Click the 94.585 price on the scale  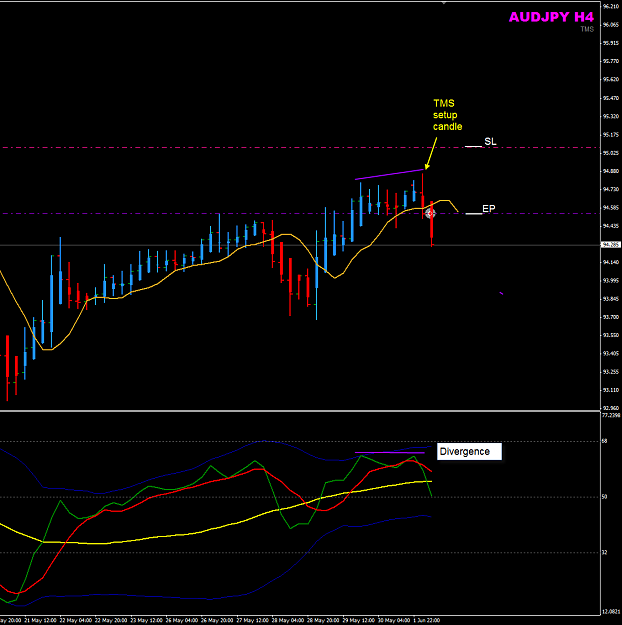[610, 208]
